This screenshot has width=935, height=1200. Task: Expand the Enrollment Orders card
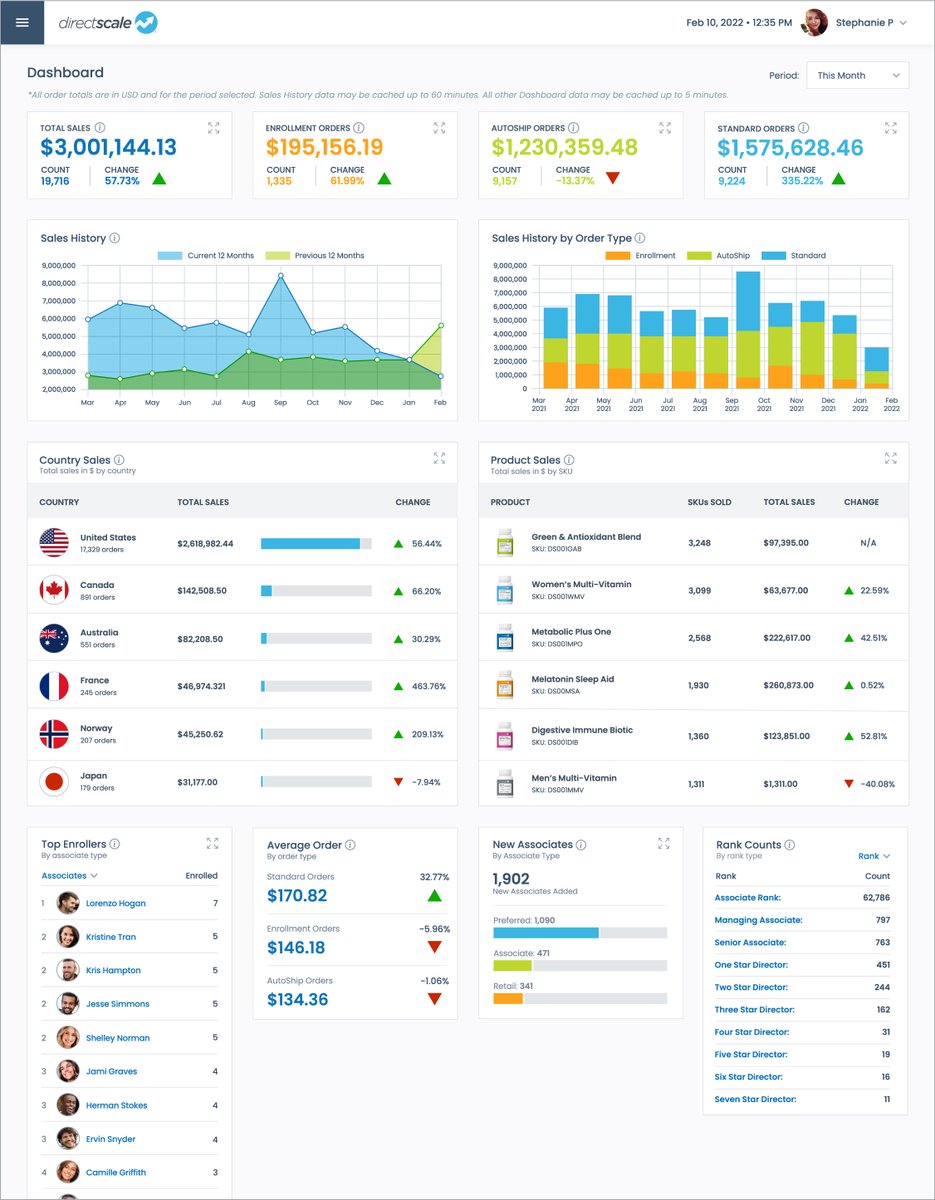click(440, 128)
